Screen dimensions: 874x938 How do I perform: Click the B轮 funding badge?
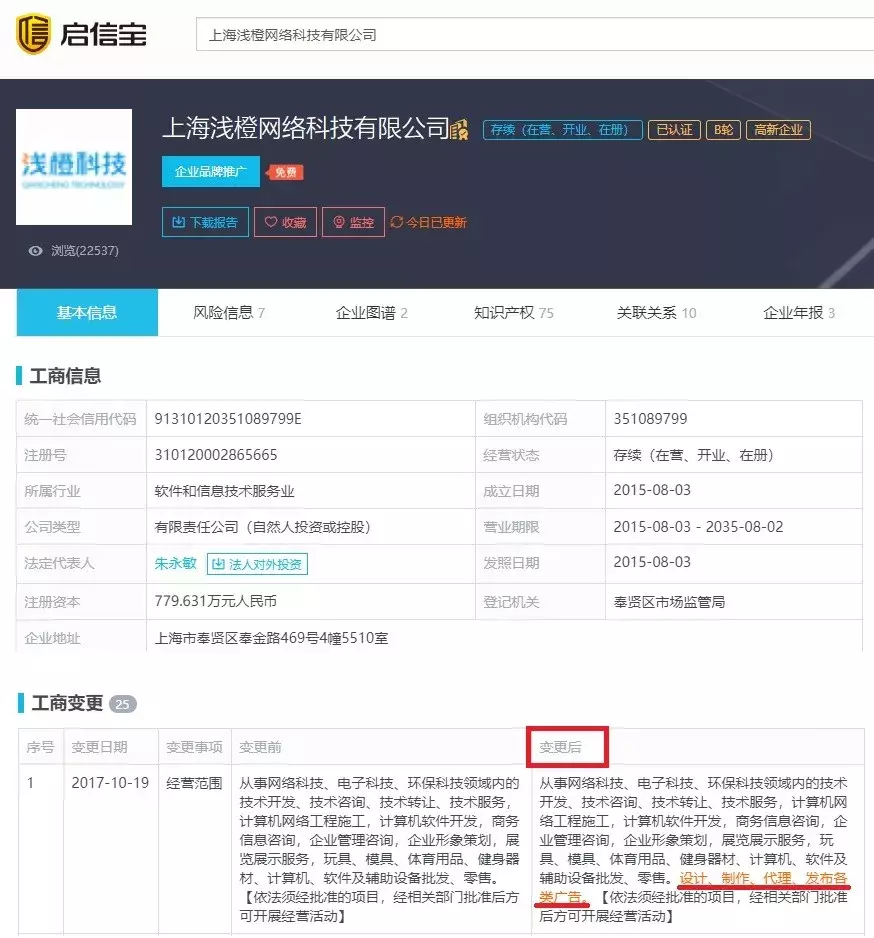(723, 130)
